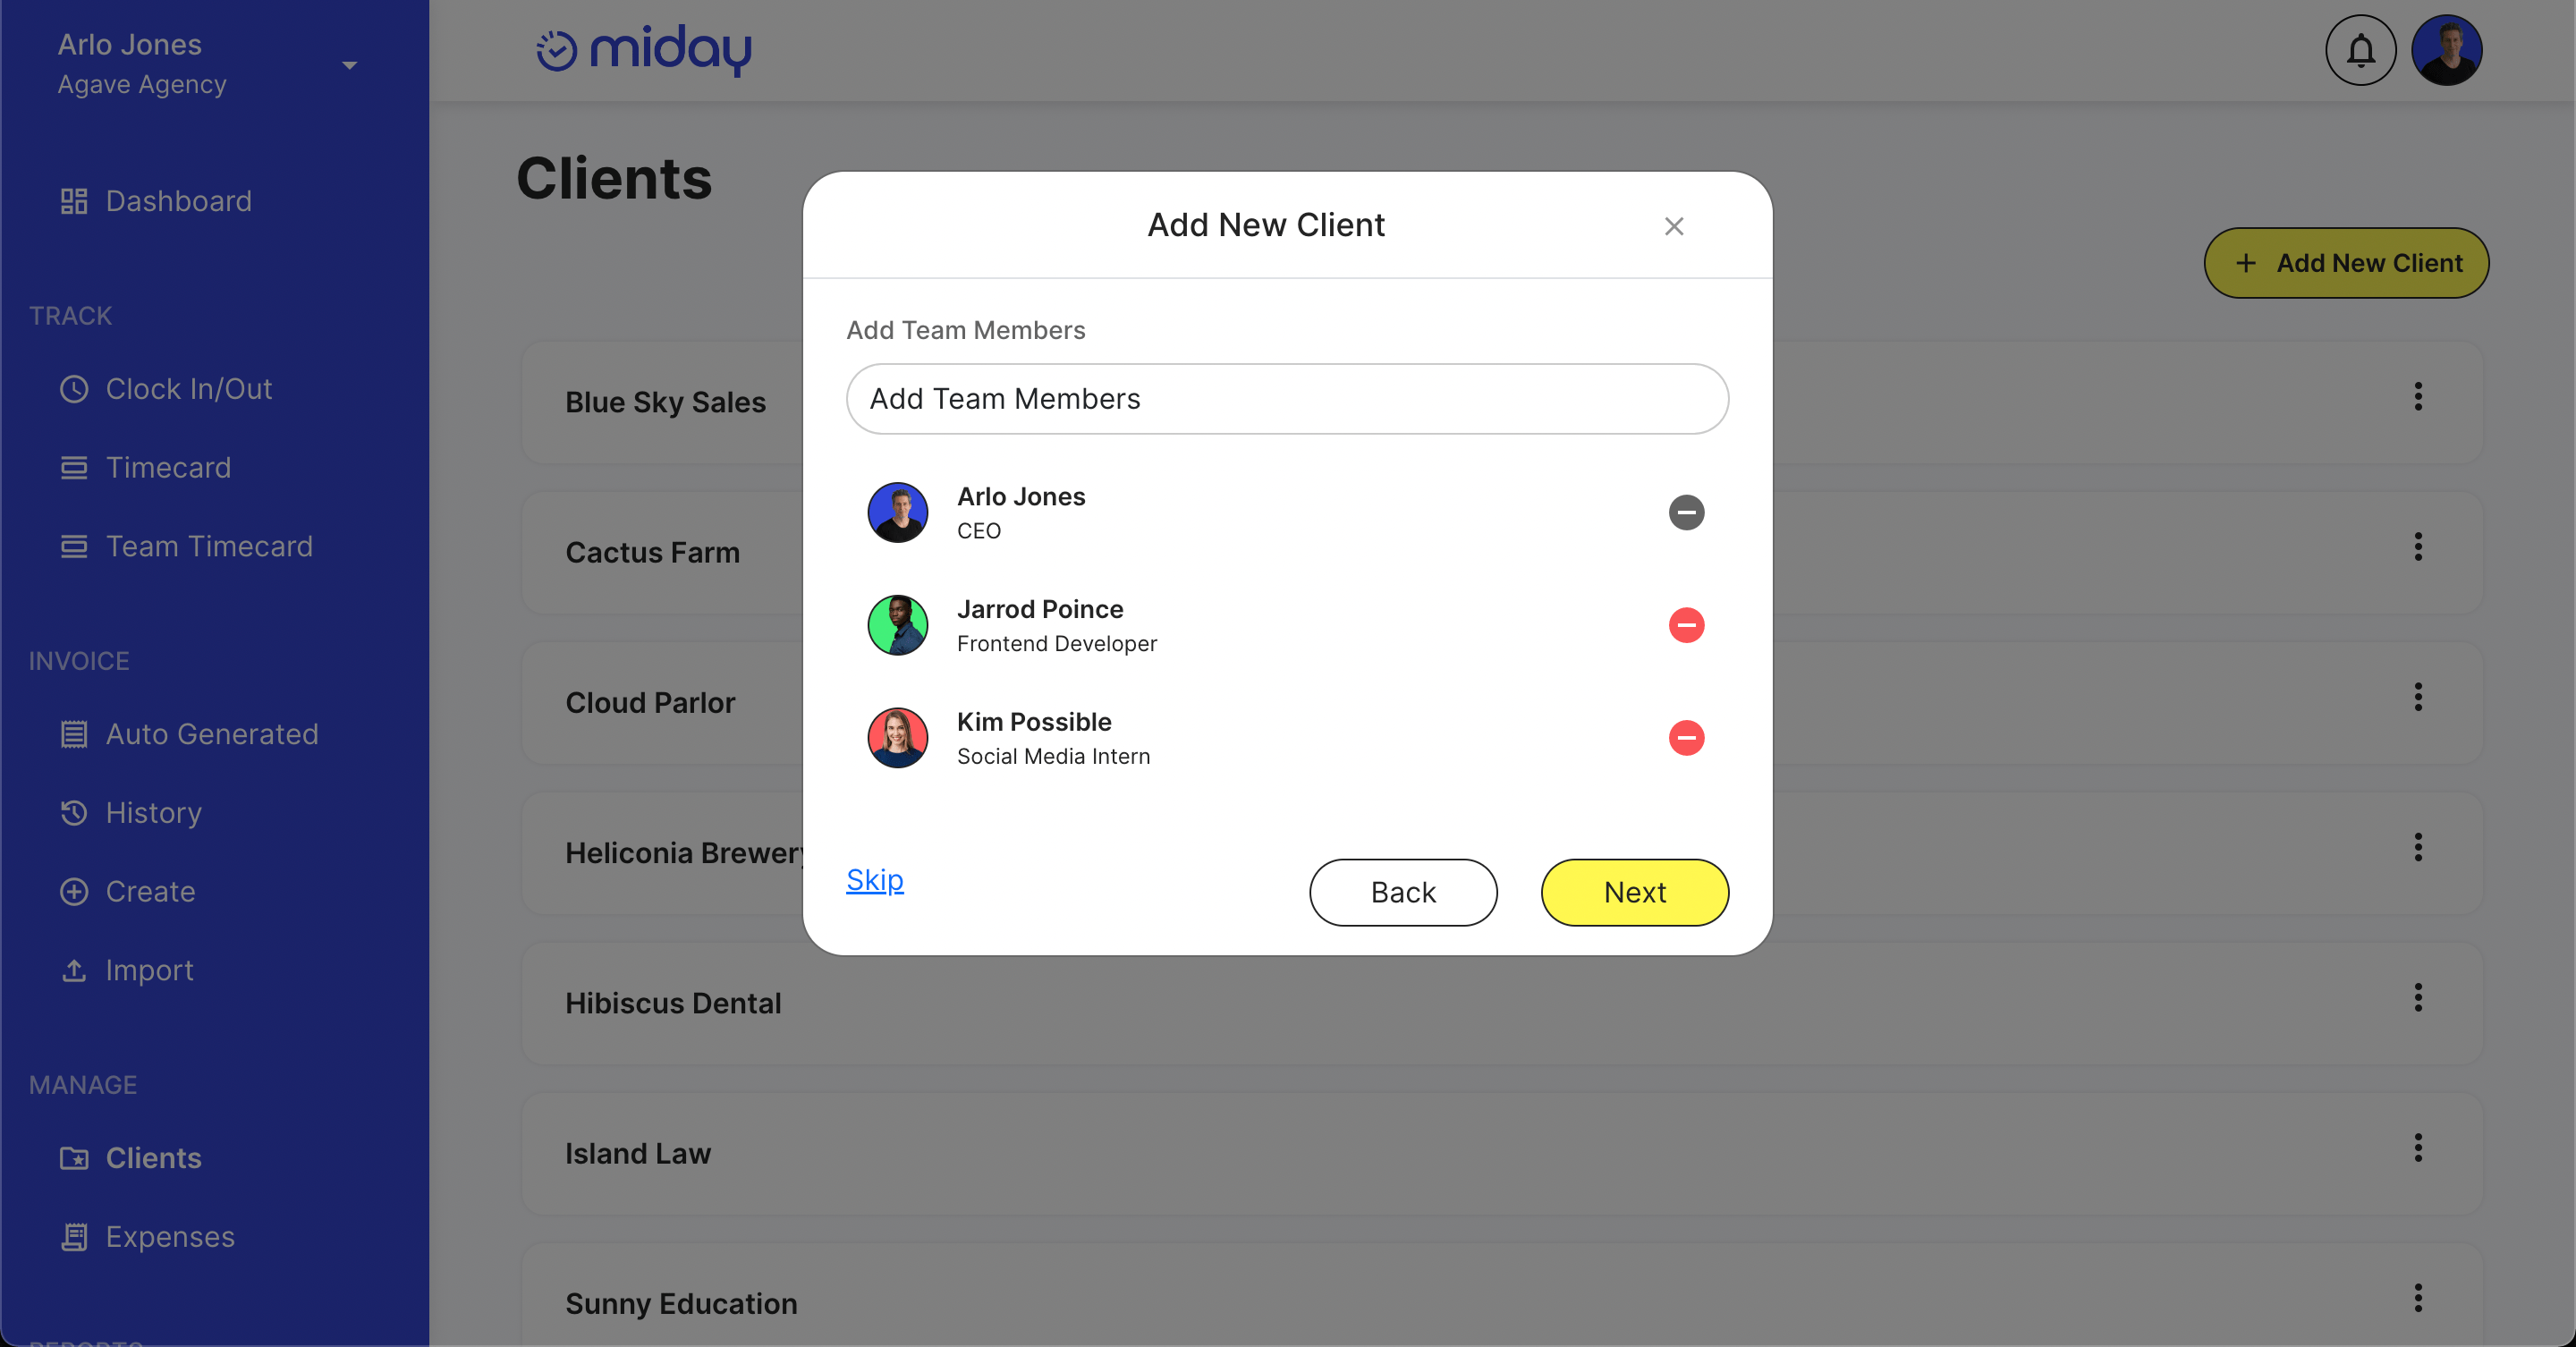The height and width of the screenshot is (1347, 2576).
Task: Remove Jarrod Poince from team members
Action: tap(1683, 625)
